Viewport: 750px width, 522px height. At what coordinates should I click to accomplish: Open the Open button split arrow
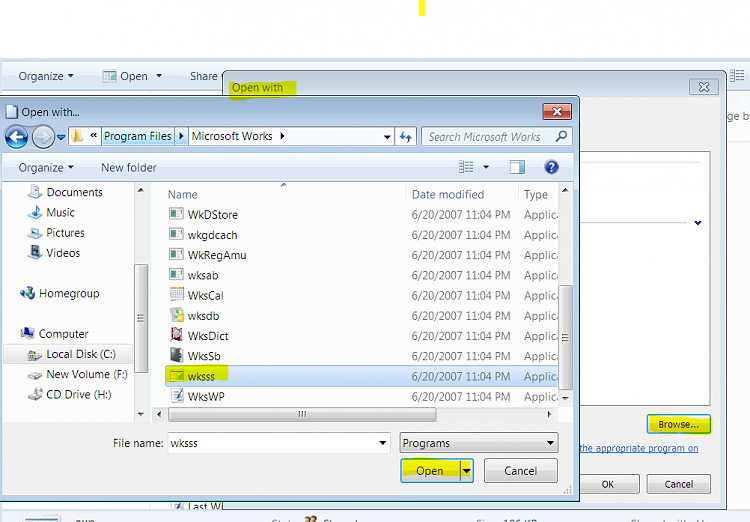(467, 471)
